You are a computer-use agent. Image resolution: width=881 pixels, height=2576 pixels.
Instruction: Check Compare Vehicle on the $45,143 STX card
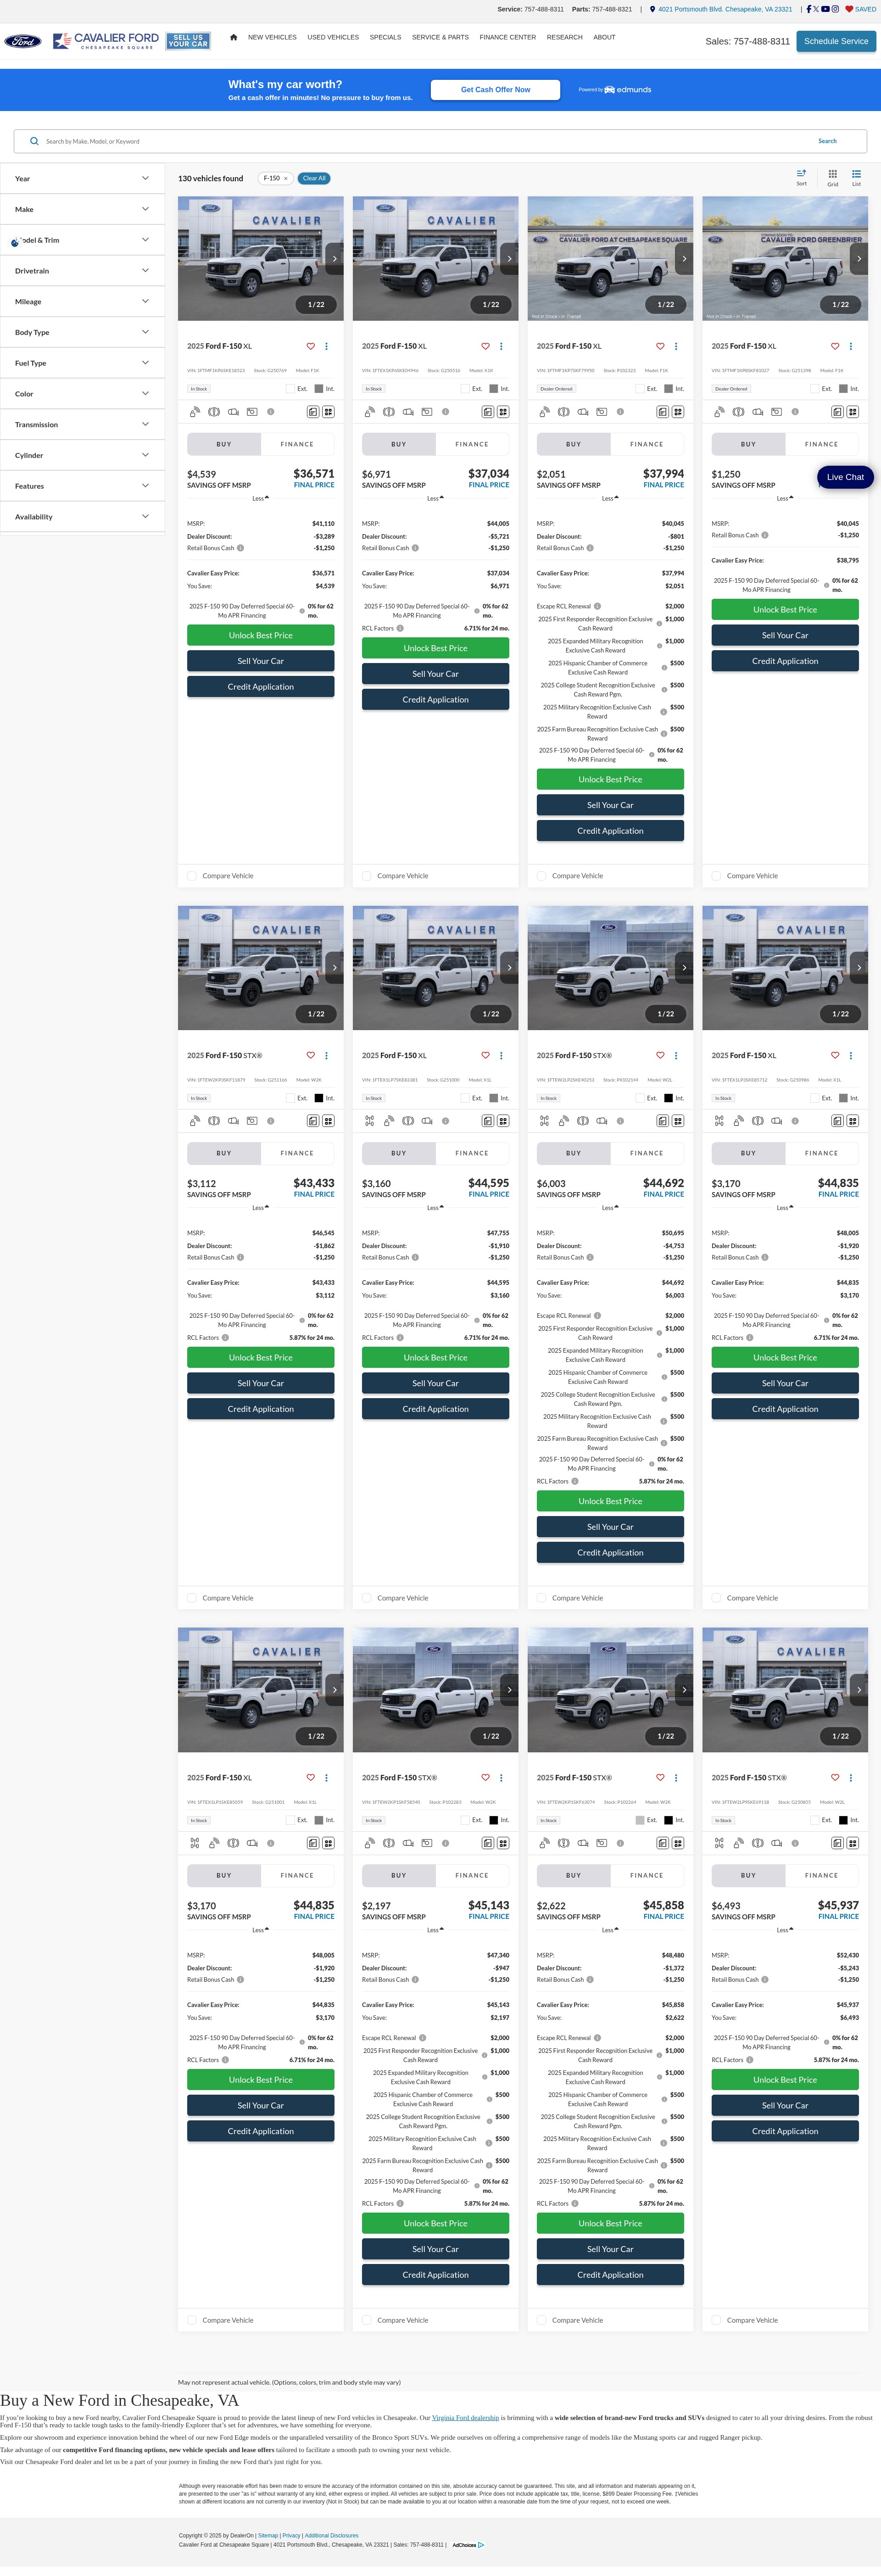click(367, 2320)
